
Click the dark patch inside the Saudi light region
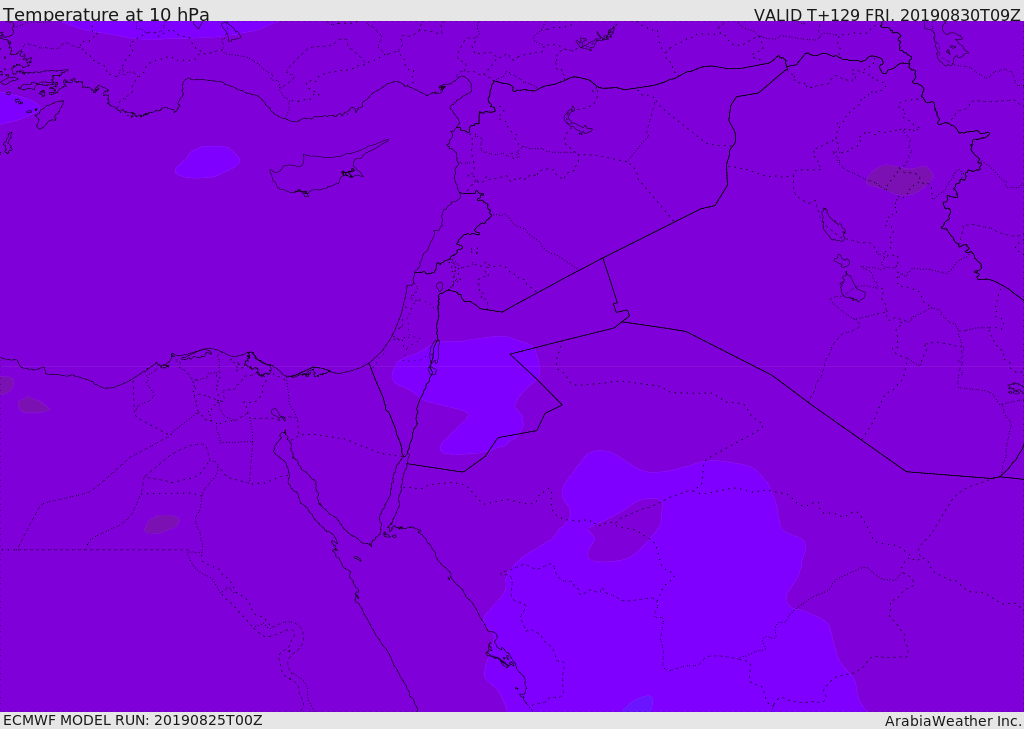(x=625, y=530)
